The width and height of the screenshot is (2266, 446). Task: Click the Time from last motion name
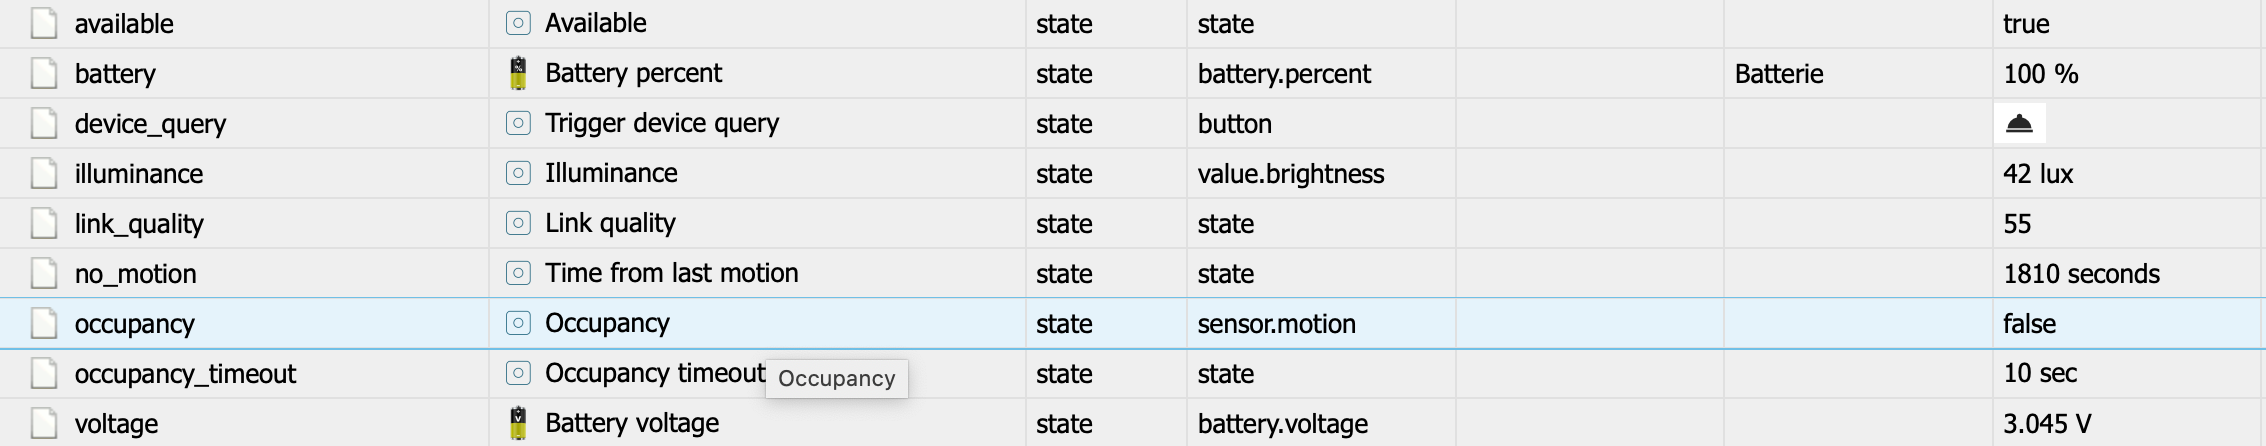671,273
